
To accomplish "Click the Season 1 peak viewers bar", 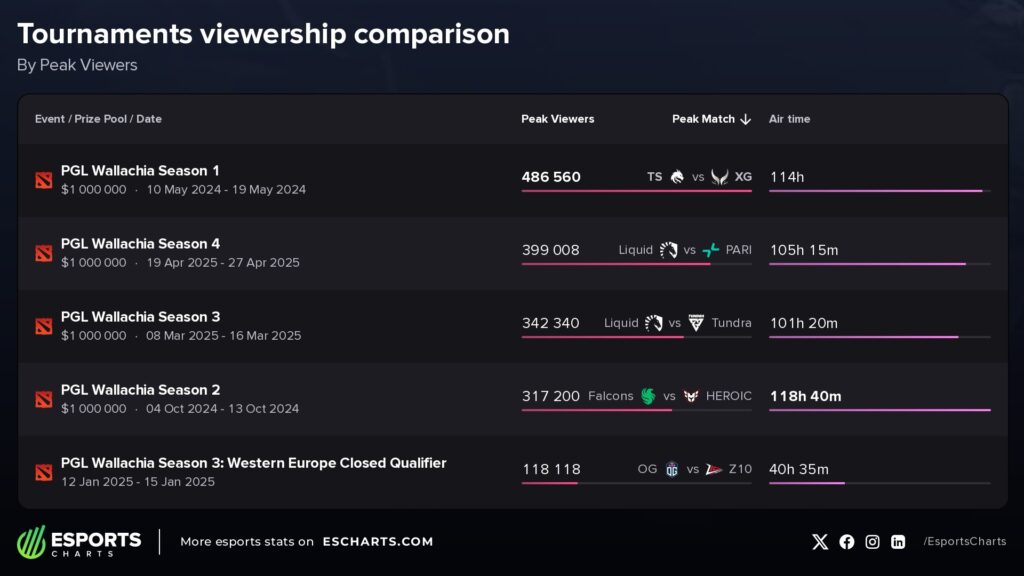I will [x=636, y=190].
